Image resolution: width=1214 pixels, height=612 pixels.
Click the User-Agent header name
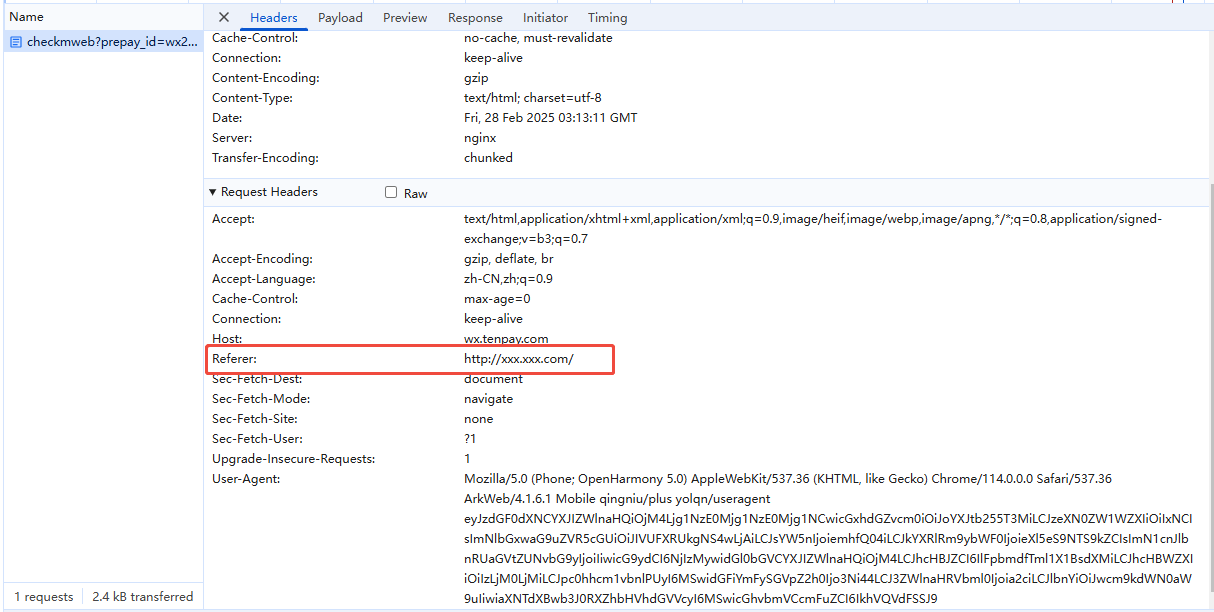(x=246, y=478)
